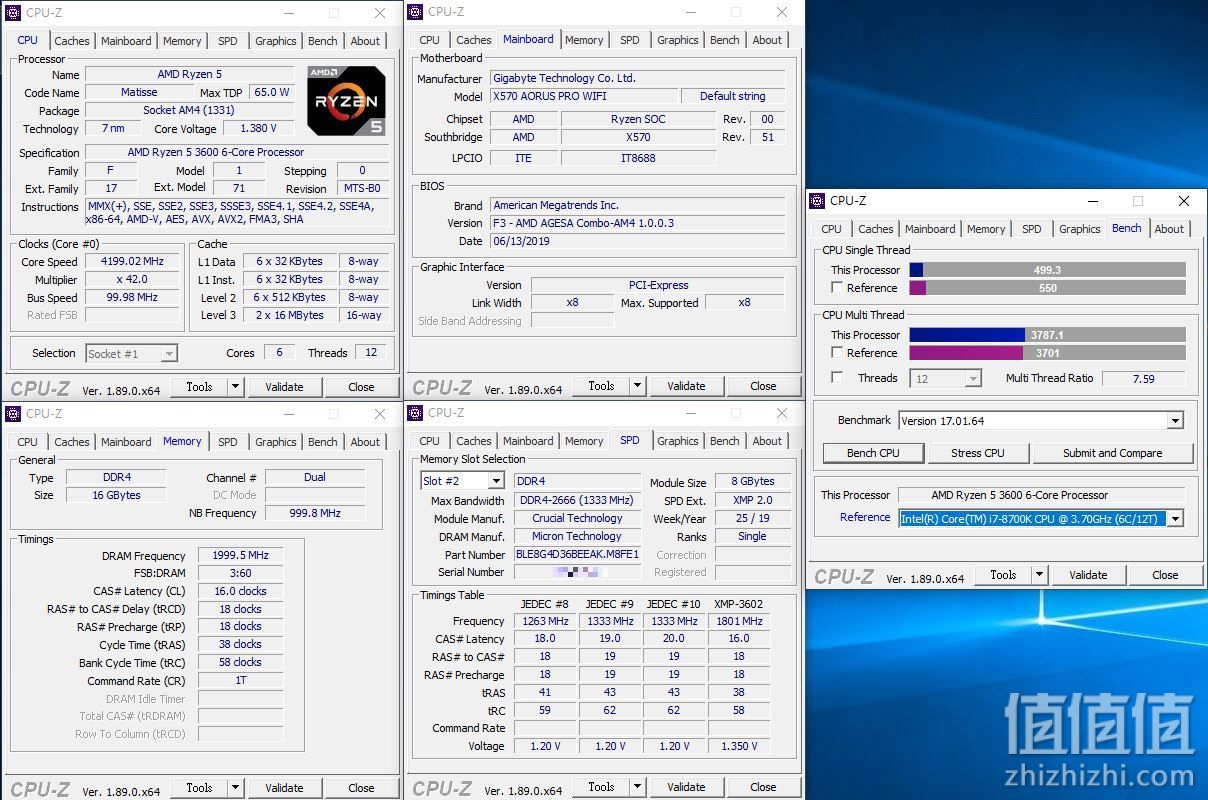Click the CPU-Z title icon of the Bench window

pos(818,201)
